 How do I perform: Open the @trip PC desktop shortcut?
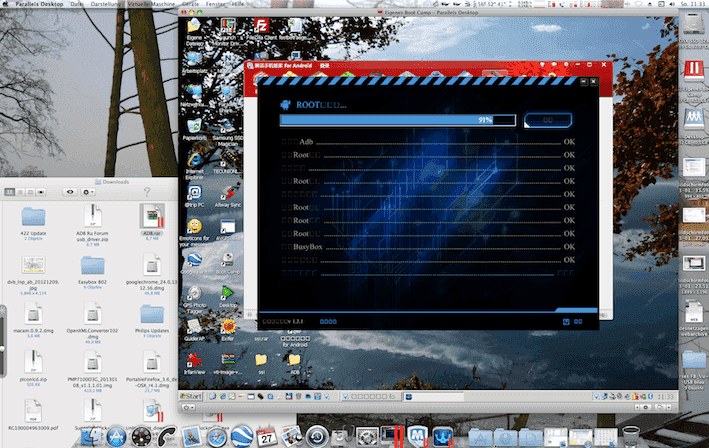point(194,195)
